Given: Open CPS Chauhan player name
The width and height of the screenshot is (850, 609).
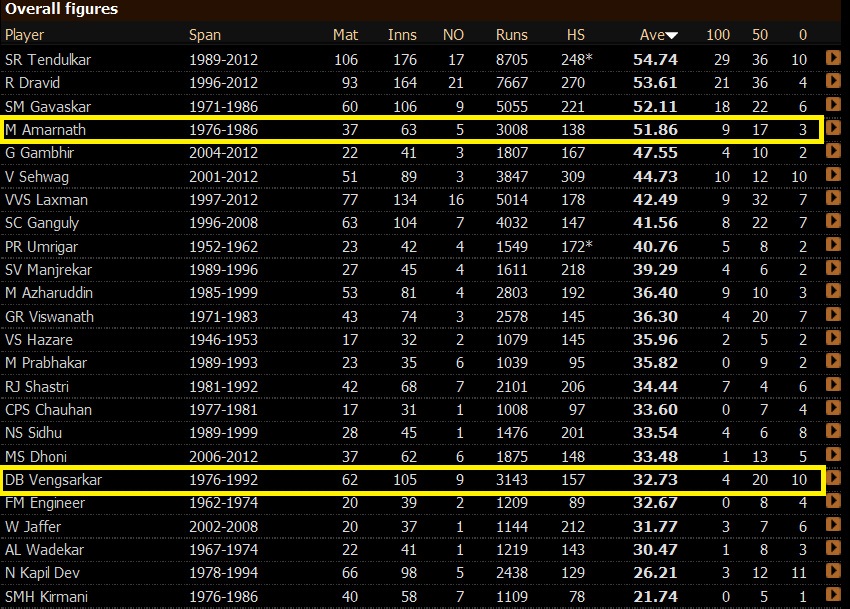Looking at the screenshot, I should 49,410.
